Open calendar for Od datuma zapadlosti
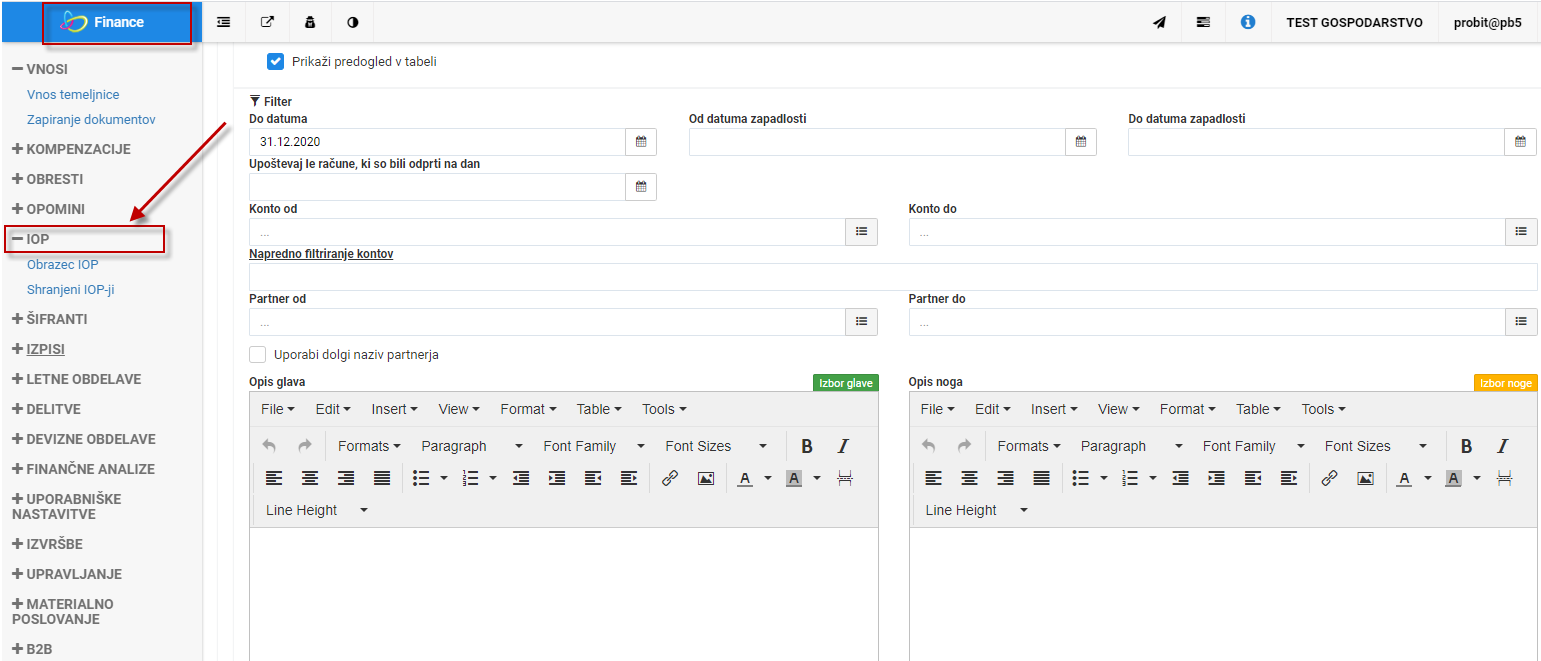The width and height of the screenshot is (1541, 661). click(1081, 142)
